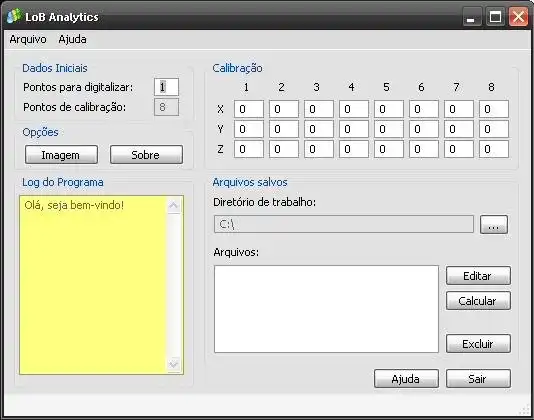Click the 'Dados Iniciais' group label
This screenshot has width=534, height=420.
[x=55, y=68]
